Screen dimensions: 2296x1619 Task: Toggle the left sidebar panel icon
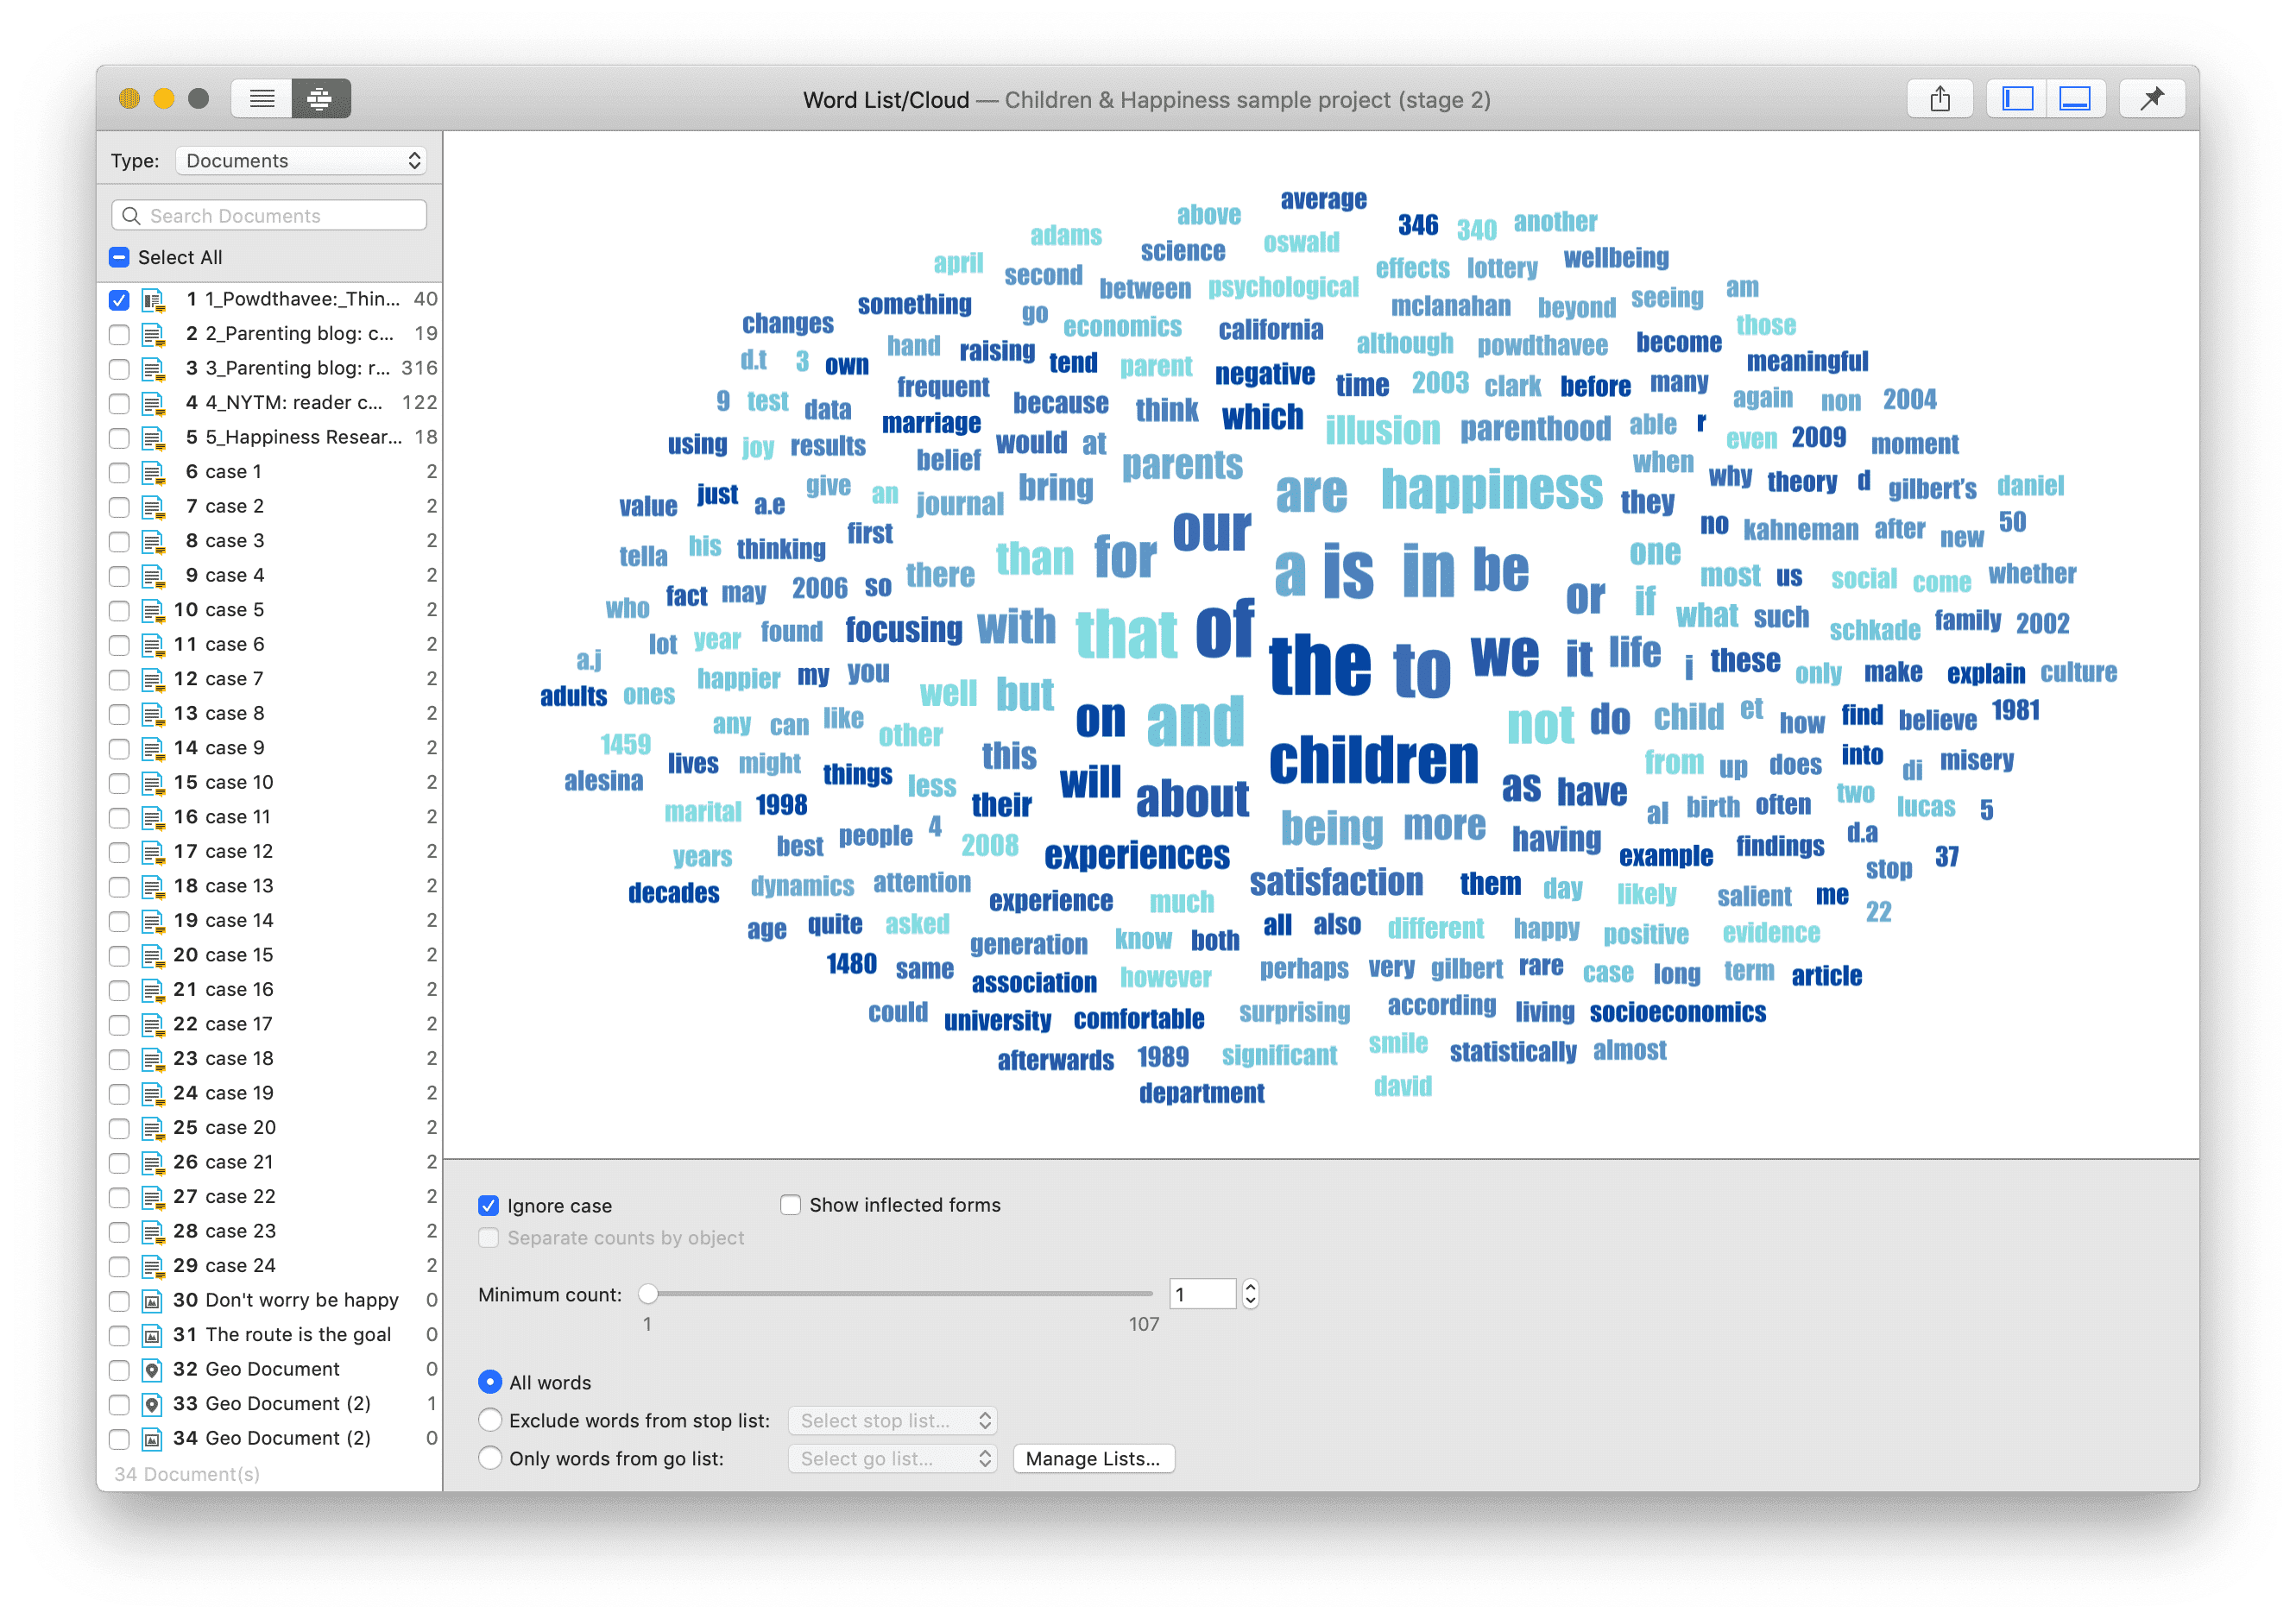point(2016,99)
